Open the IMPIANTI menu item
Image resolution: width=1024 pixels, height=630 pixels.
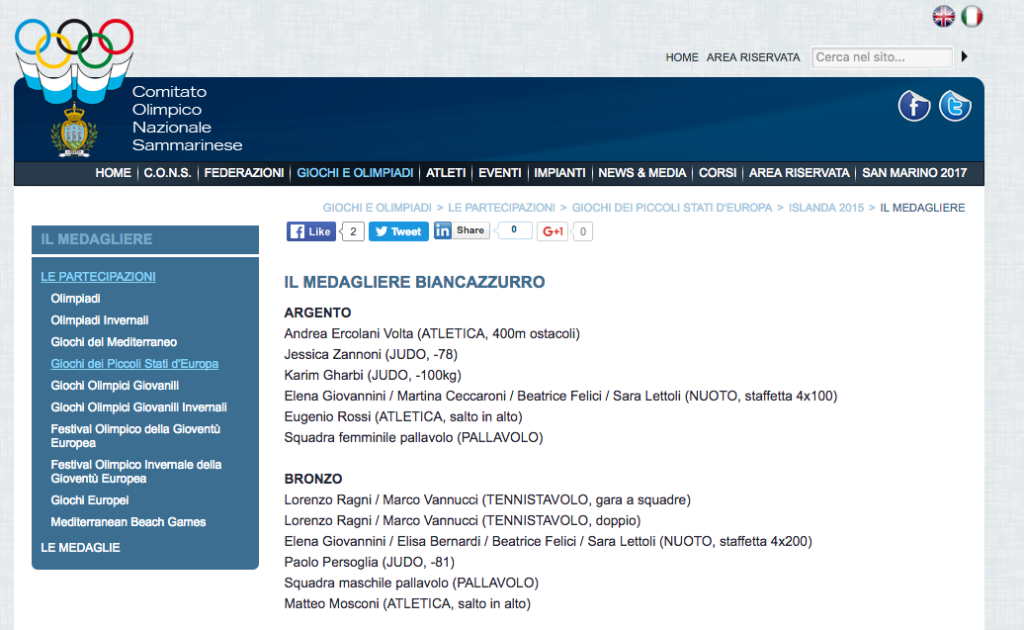tap(560, 173)
